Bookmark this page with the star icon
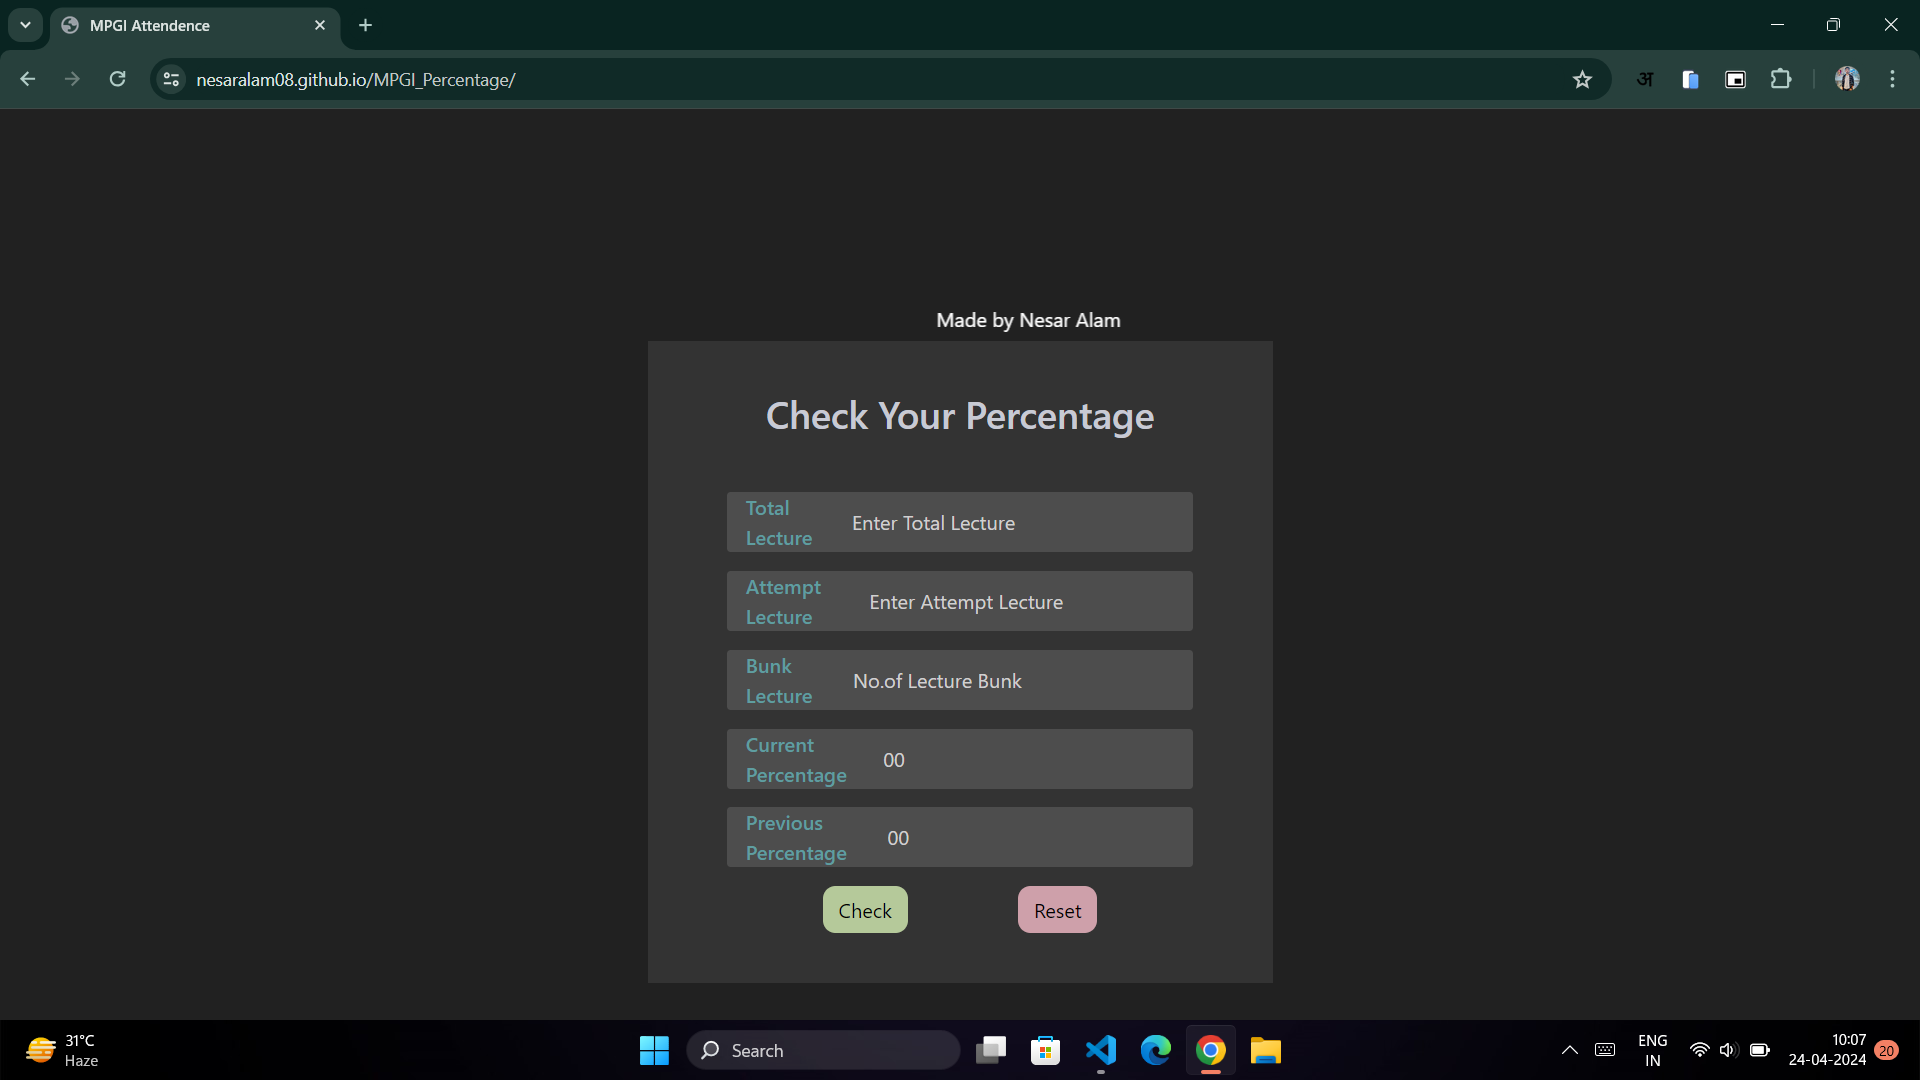This screenshot has width=1920, height=1080. pos(1582,80)
